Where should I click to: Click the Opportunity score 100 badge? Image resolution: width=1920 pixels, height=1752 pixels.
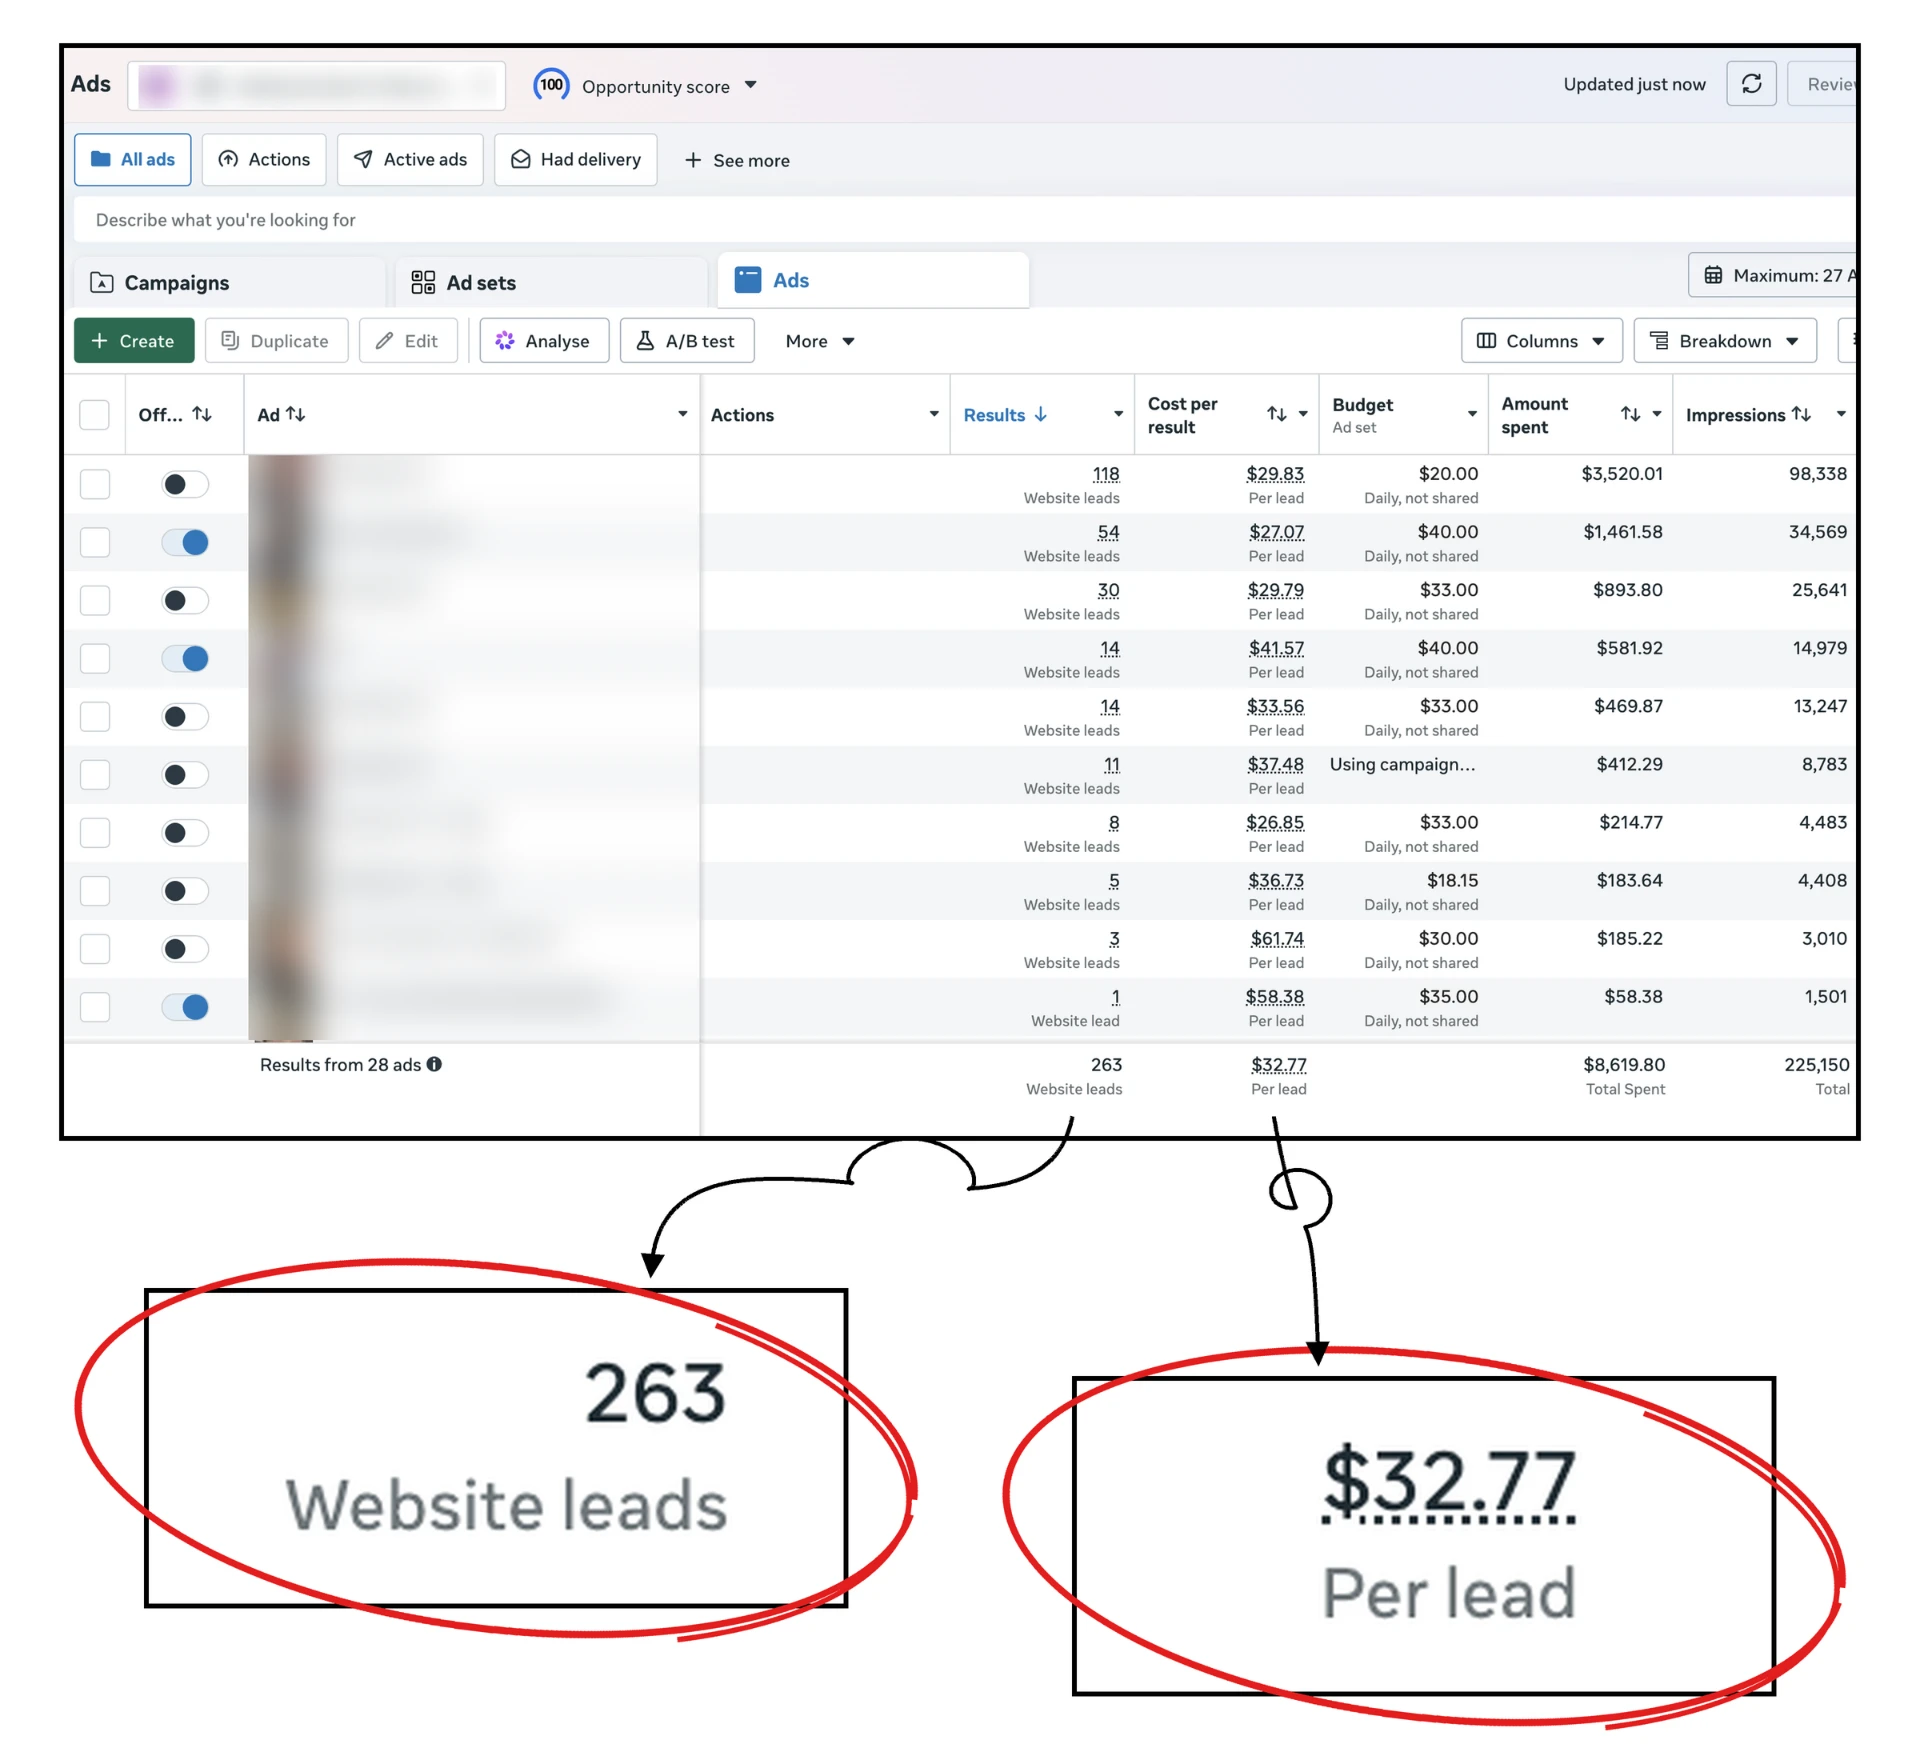pyautogui.click(x=551, y=85)
